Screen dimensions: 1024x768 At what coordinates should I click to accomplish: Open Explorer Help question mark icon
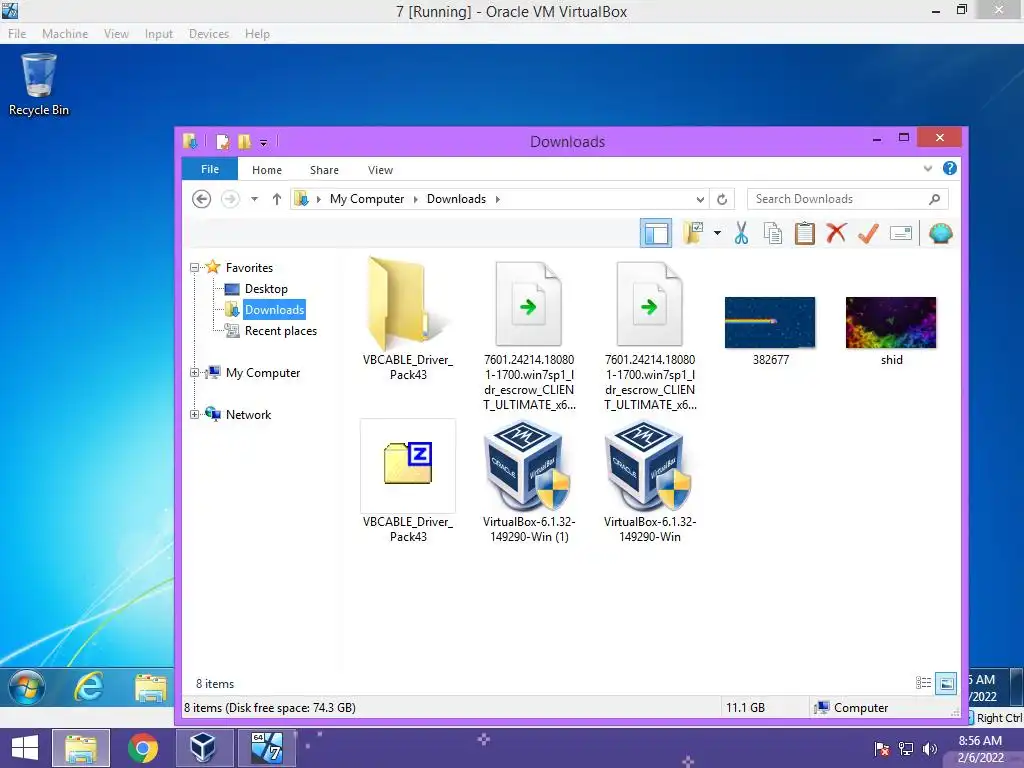pyautogui.click(x=950, y=168)
